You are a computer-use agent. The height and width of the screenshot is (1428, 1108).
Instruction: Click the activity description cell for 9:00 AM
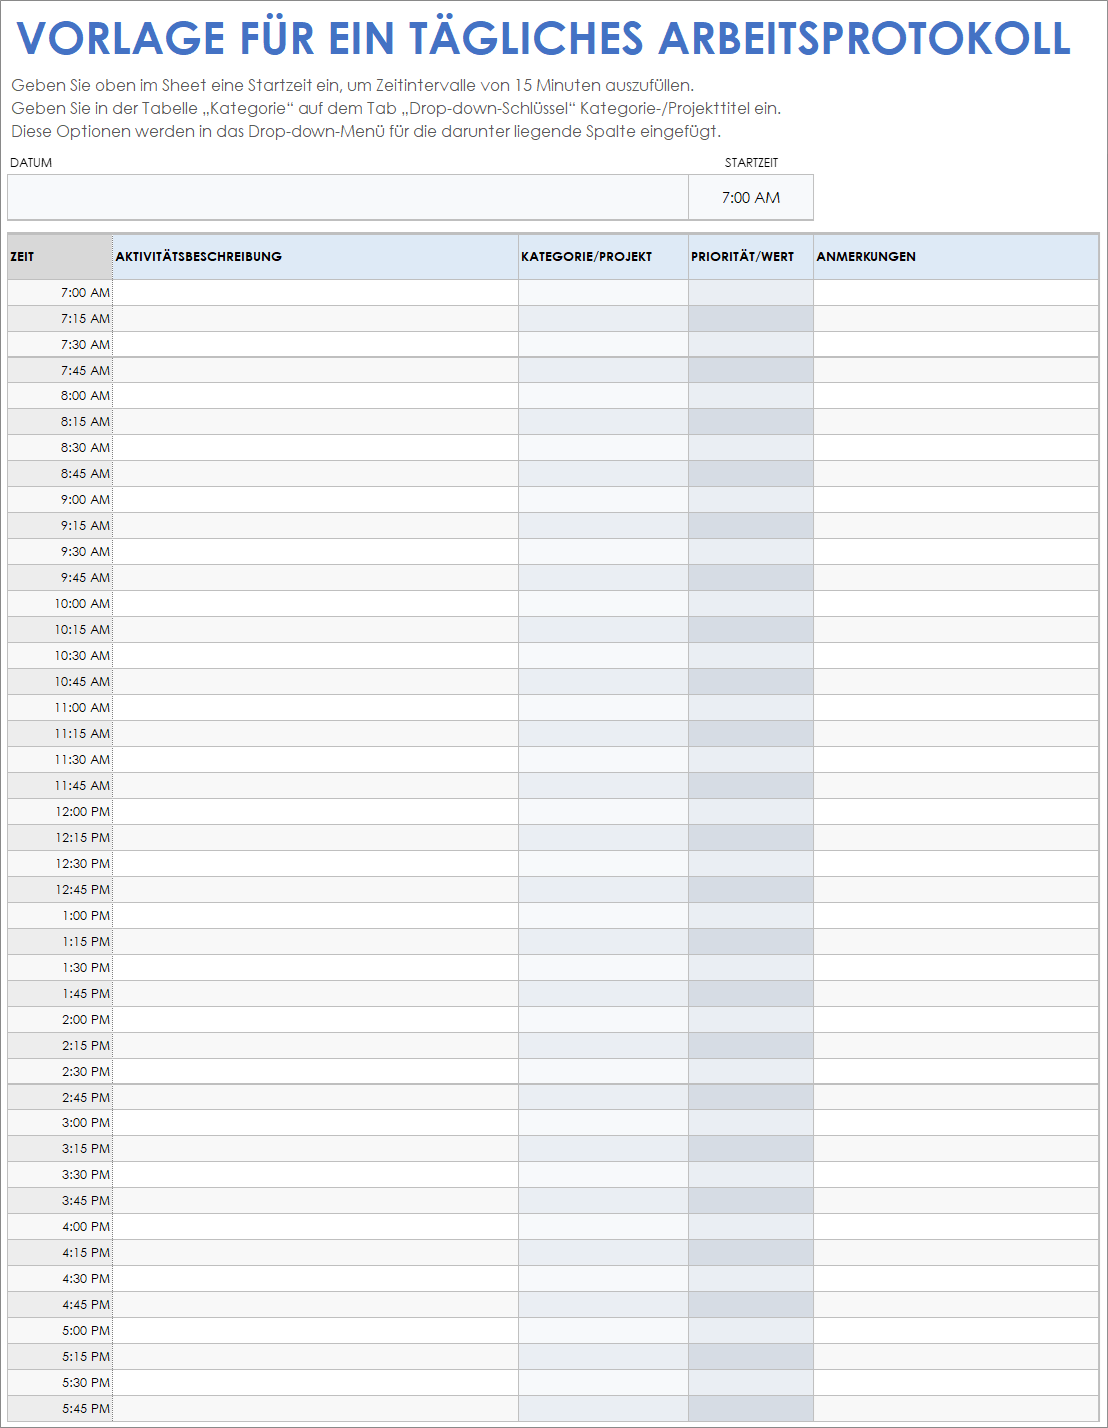[315, 500]
